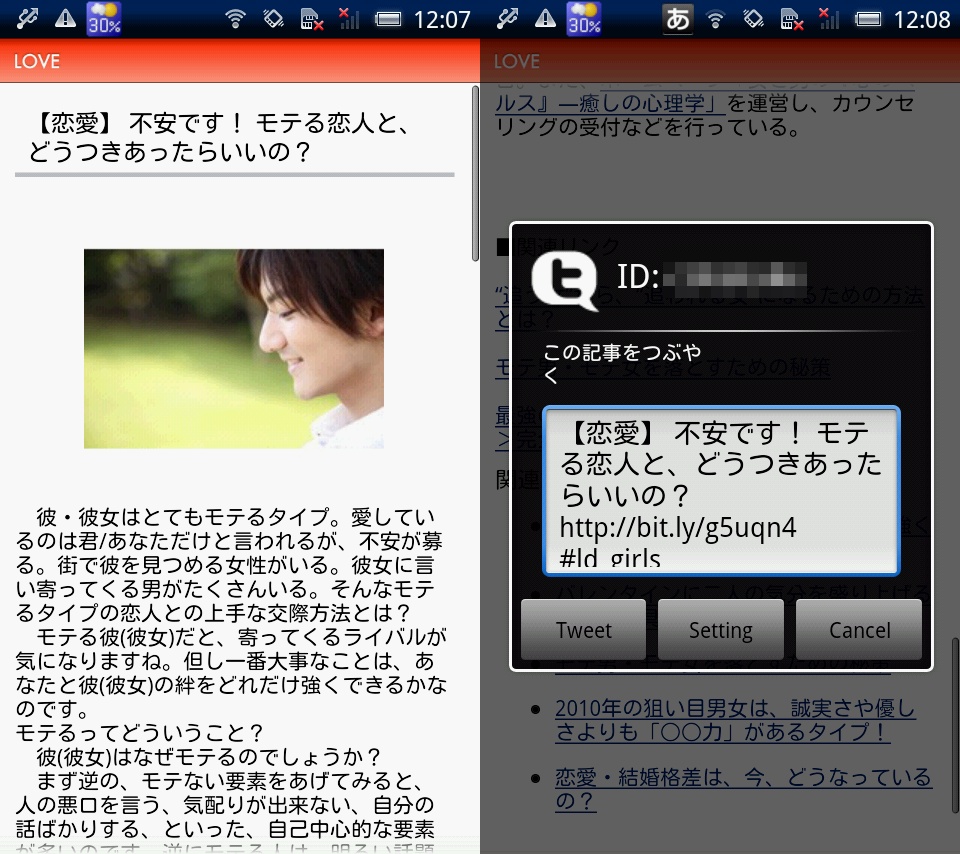Tap the no-signal icon in left status bar
Screen dimensions: 960x854
(x=349, y=19)
